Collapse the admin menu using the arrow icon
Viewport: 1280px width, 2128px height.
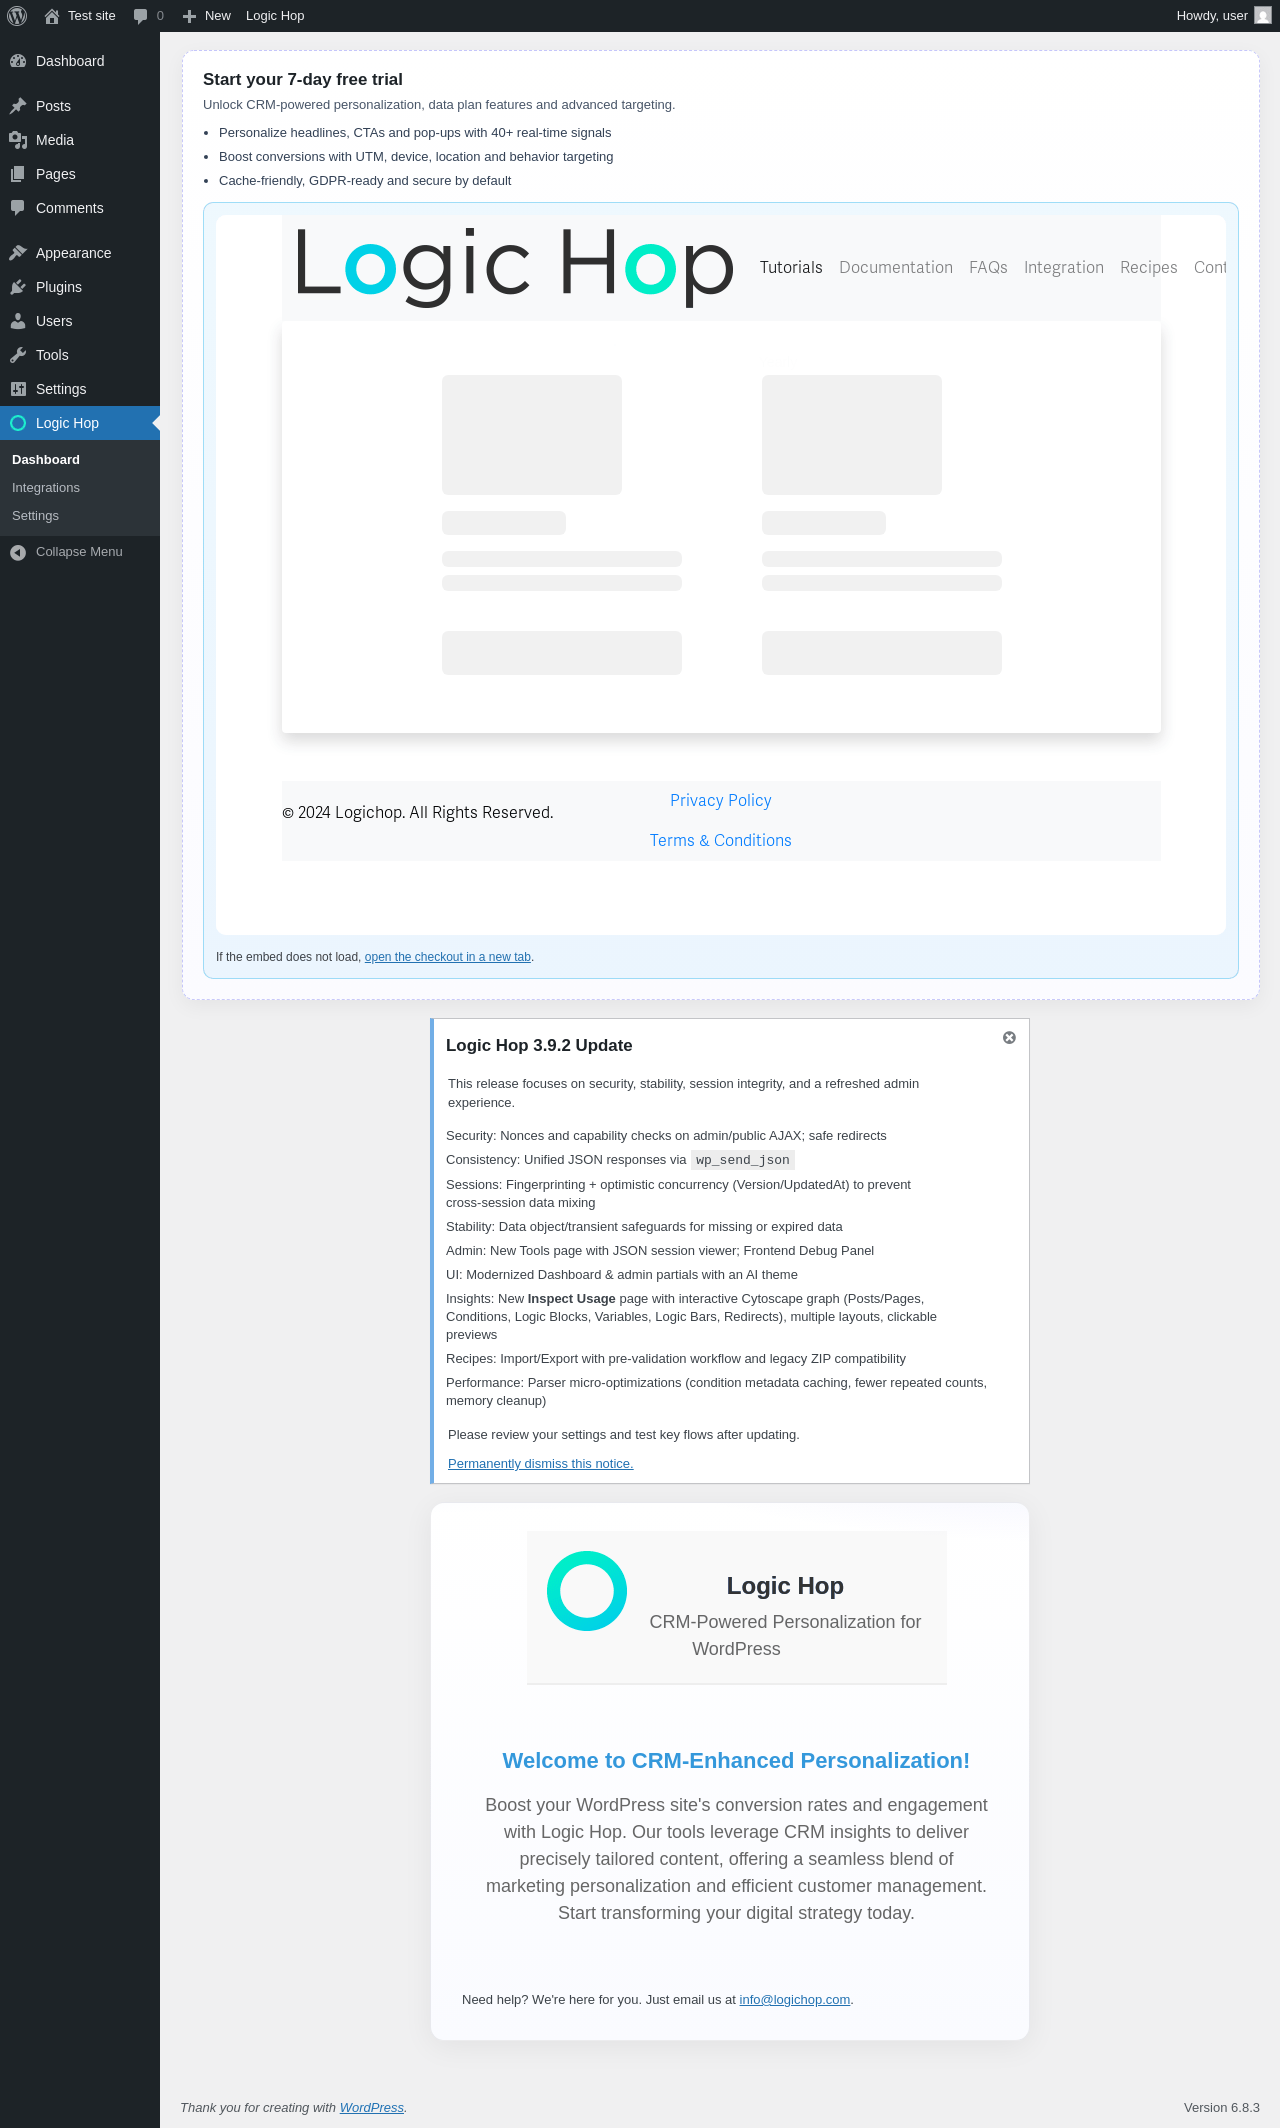coord(18,552)
